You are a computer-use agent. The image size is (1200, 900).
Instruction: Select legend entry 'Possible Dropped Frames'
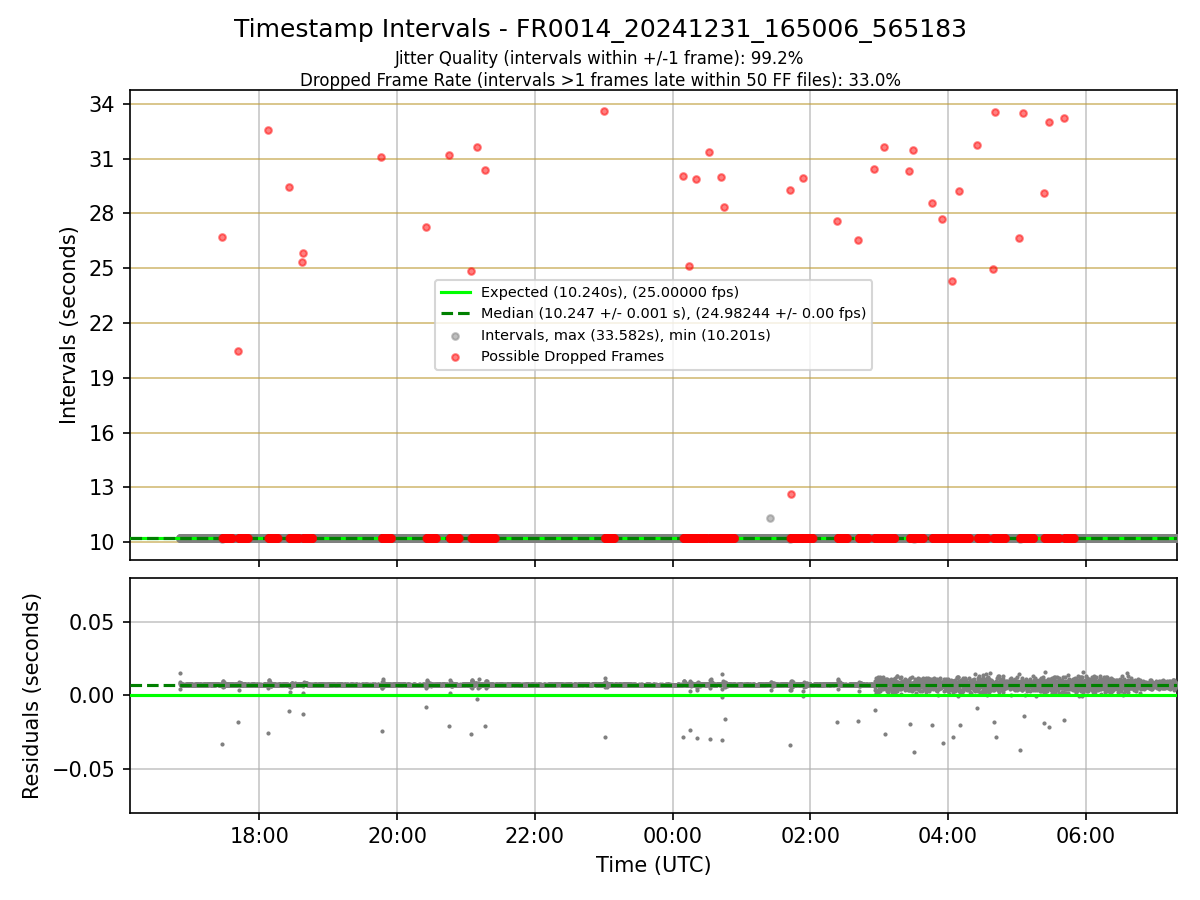[572, 356]
